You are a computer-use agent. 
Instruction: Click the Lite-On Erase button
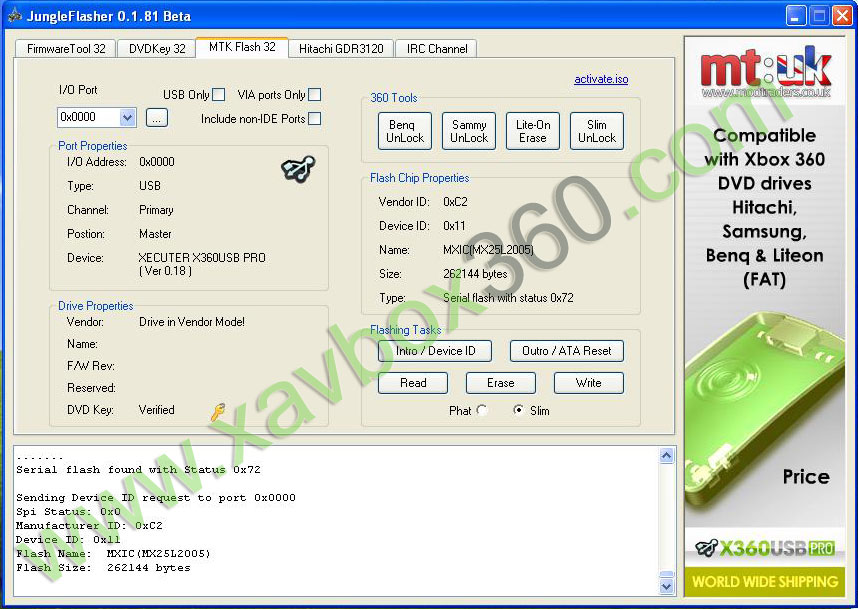click(533, 131)
